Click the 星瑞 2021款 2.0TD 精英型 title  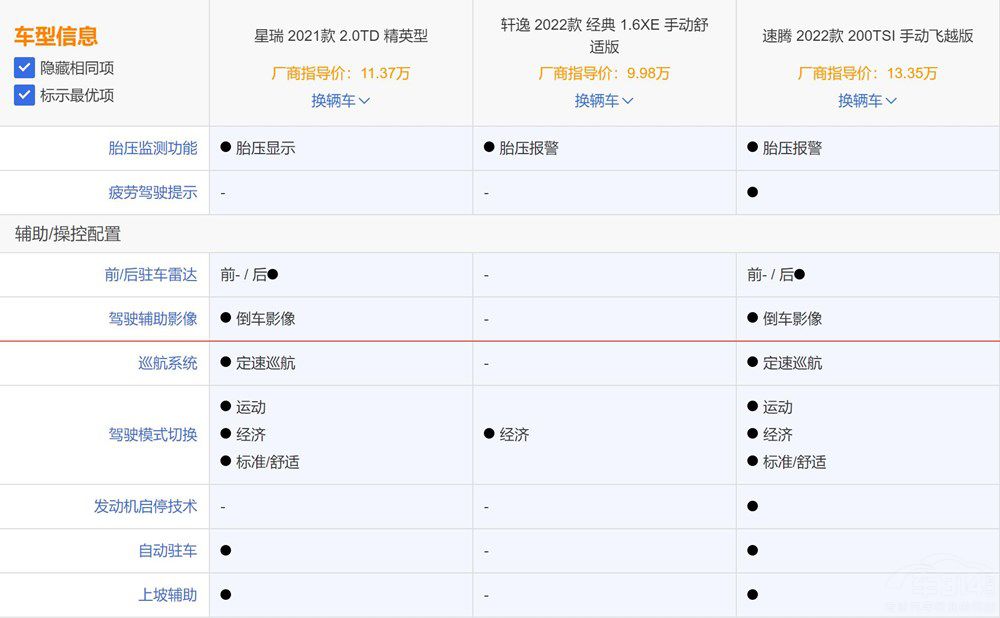(x=340, y=36)
